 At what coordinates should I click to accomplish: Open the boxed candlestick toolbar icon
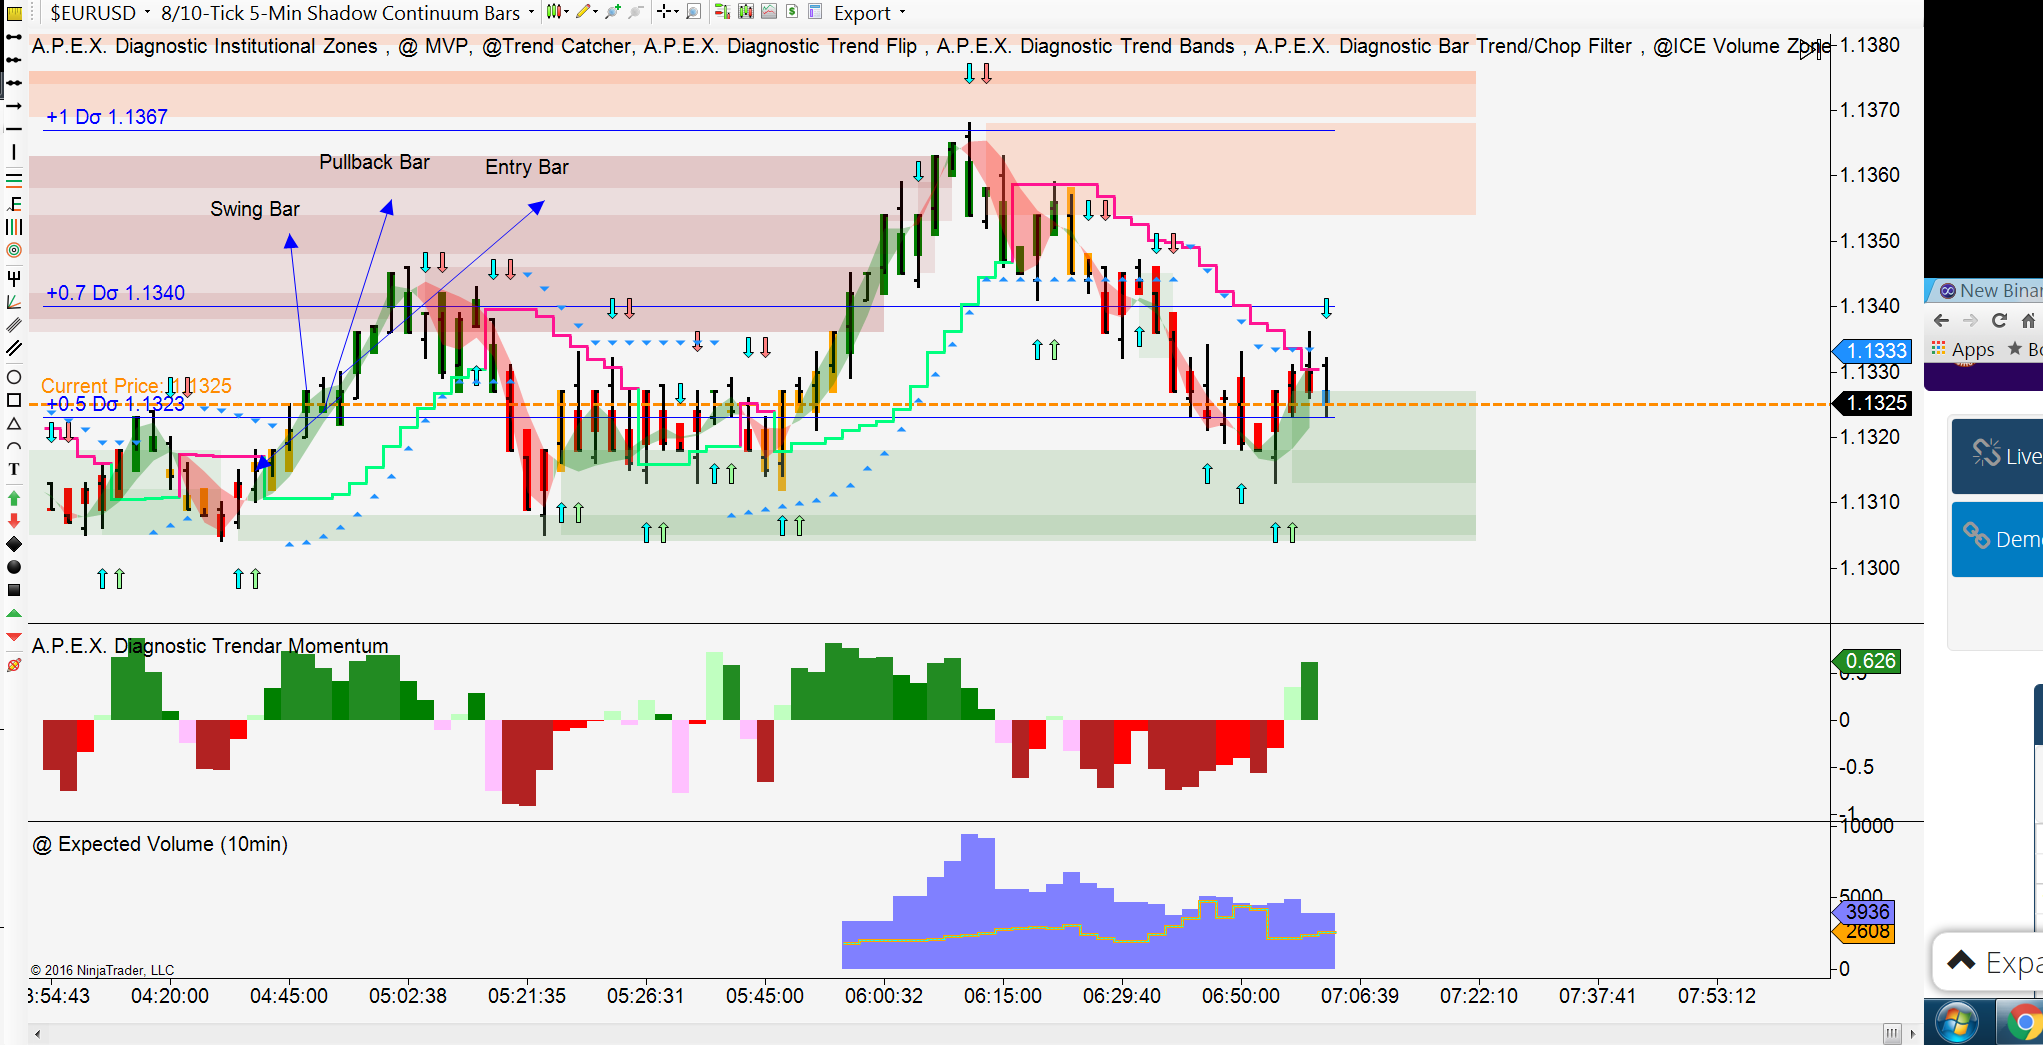(746, 12)
